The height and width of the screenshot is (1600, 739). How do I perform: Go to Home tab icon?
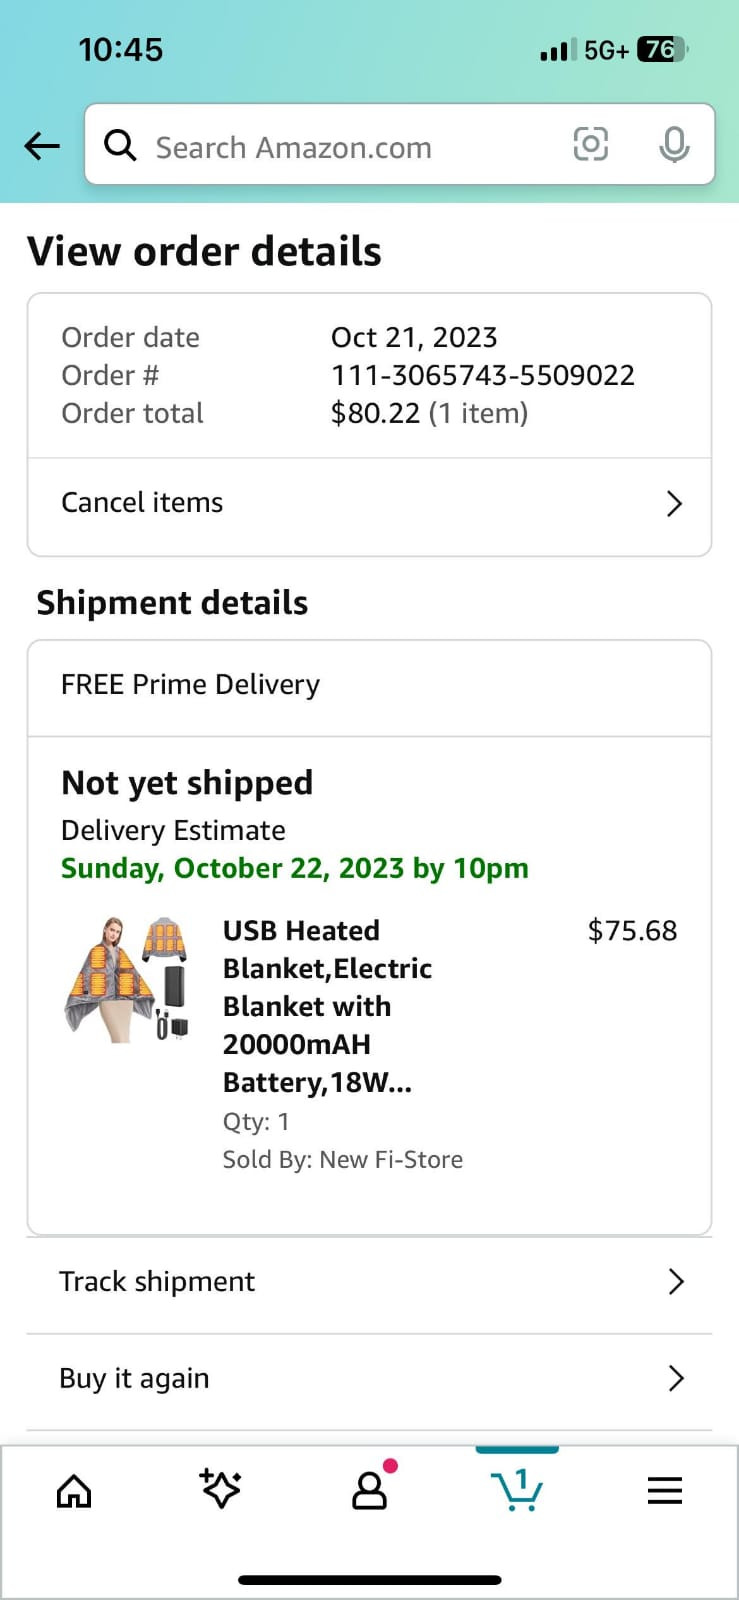pyautogui.click(x=74, y=1491)
